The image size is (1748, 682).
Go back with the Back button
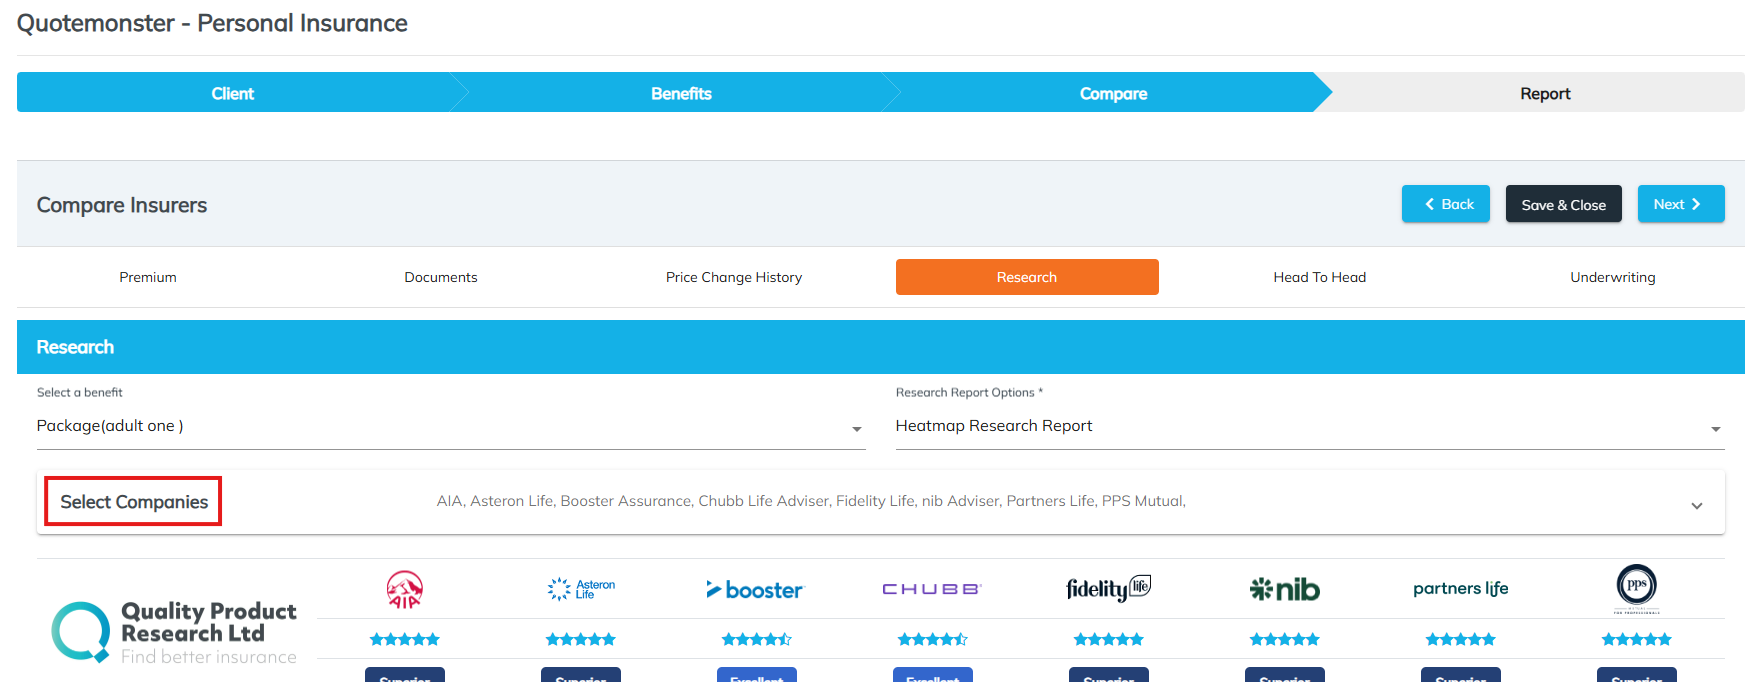1446,204
